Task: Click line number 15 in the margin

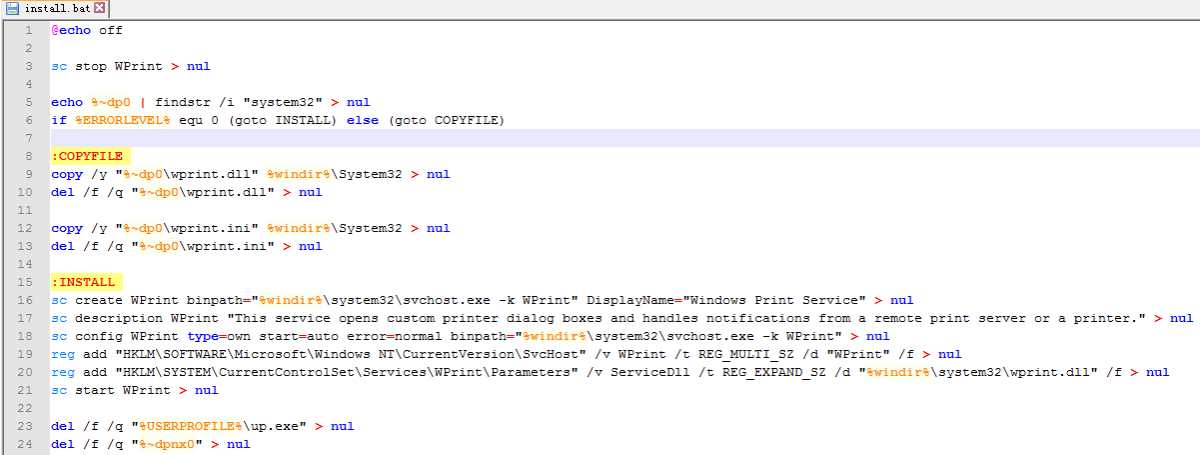Action: click(27, 282)
